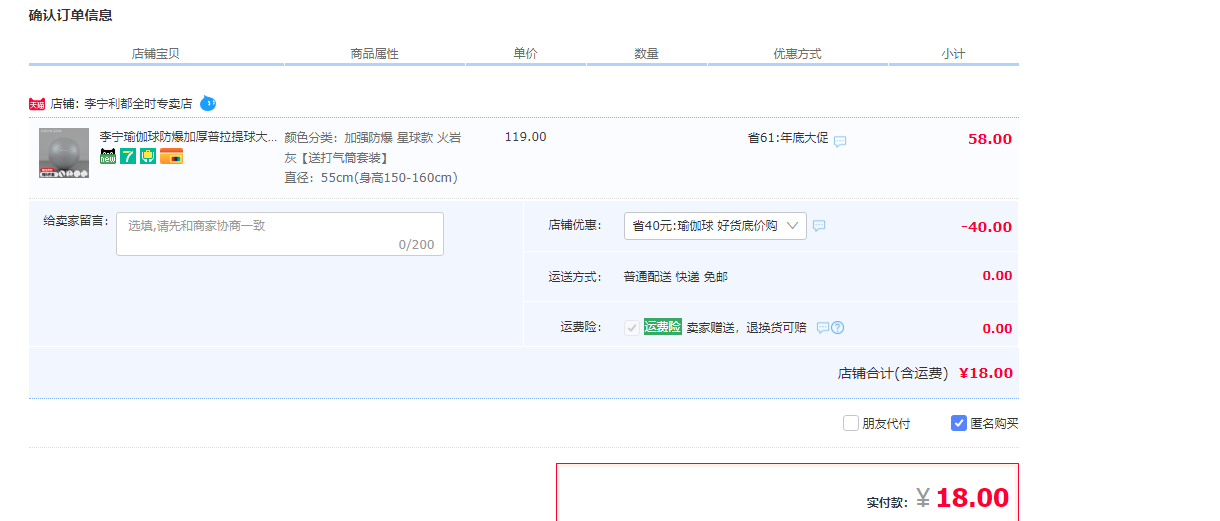Click the 小计 column header
The height and width of the screenshot is (521, 1220).
click(x=953, y=54)
